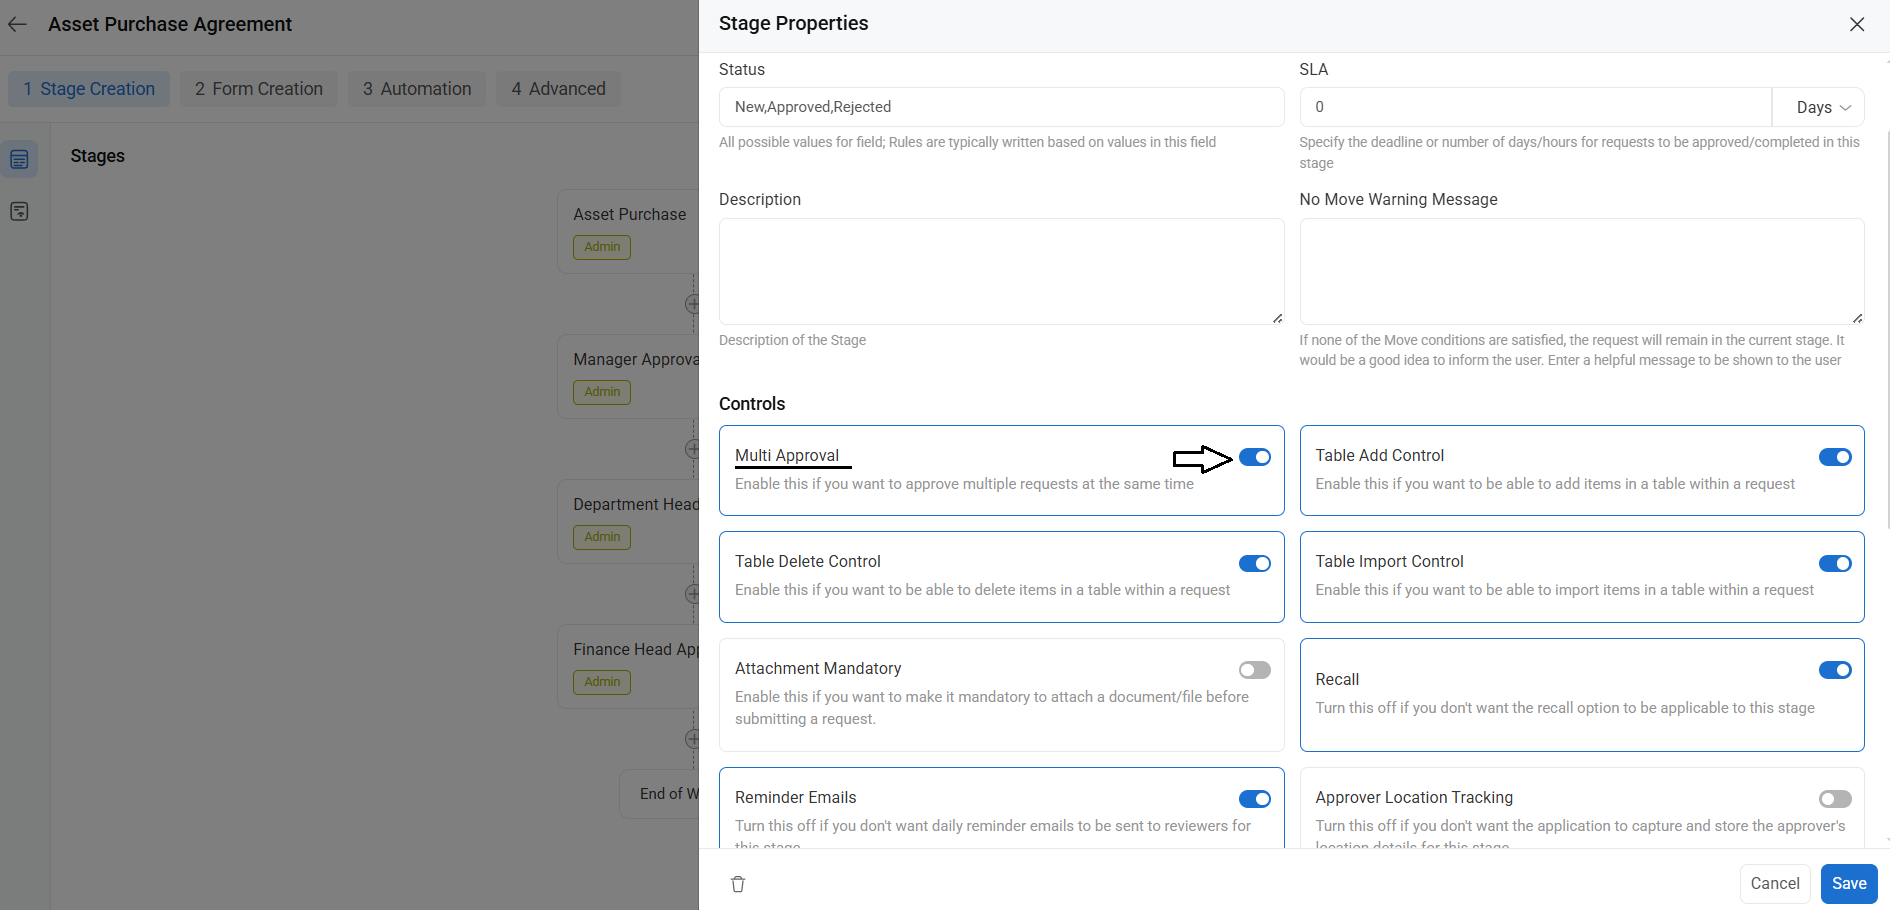
Task: Turn on Approver Location Tracking toggle
Action: coord(1834,799)
